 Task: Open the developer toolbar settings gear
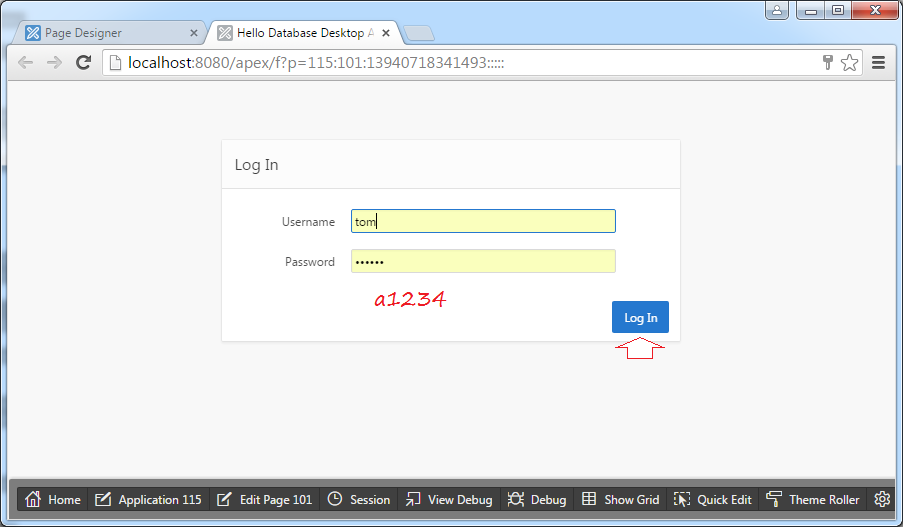pyautogui.click(x=882, y=499)
